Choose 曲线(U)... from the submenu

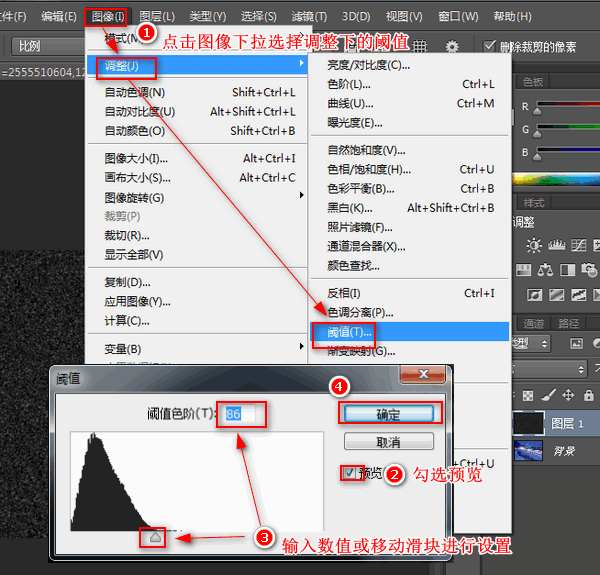(409, 103)
